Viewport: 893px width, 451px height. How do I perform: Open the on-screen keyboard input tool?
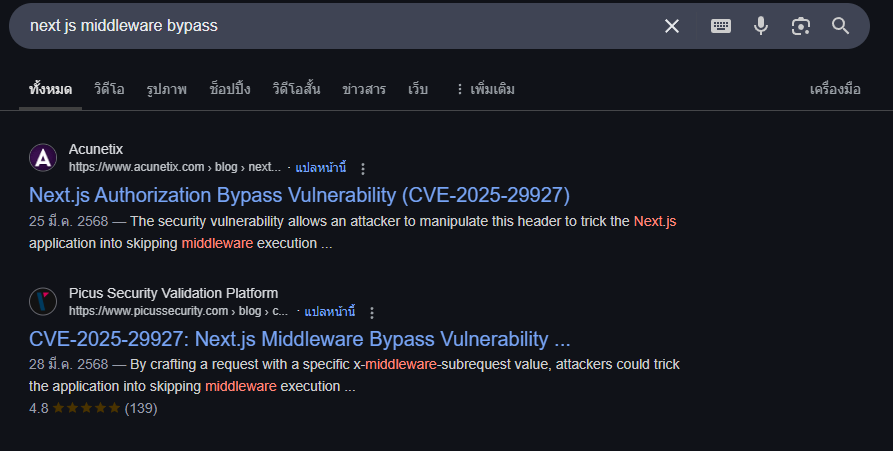coord(721,26)
